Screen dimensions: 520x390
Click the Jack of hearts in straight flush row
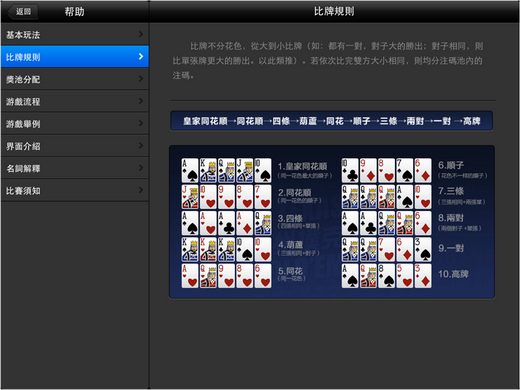[190, 197]
